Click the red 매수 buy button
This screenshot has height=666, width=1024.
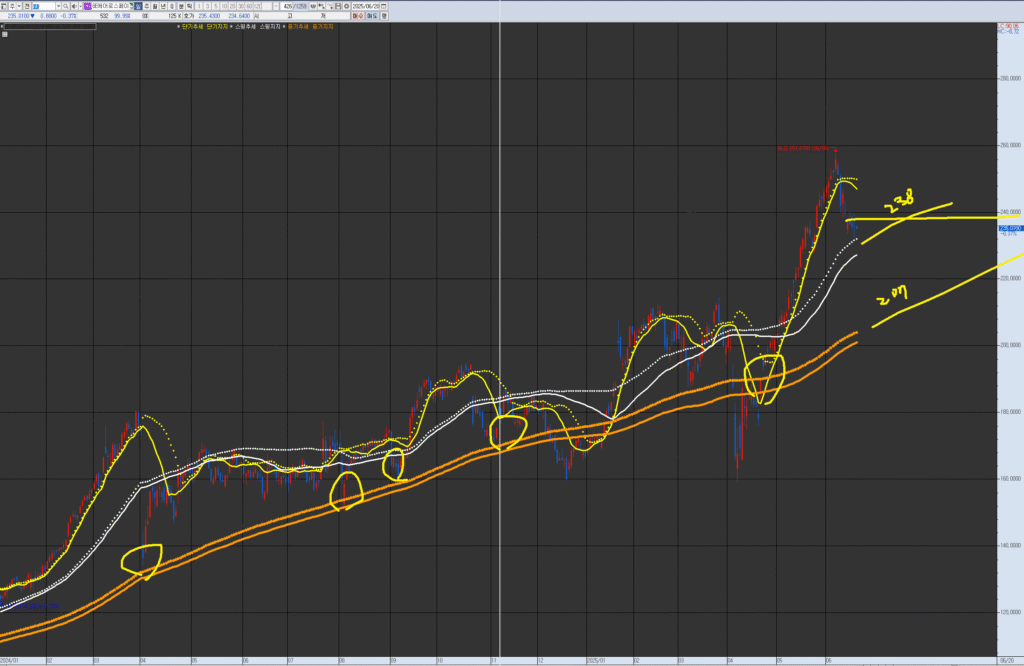point(358,16)
